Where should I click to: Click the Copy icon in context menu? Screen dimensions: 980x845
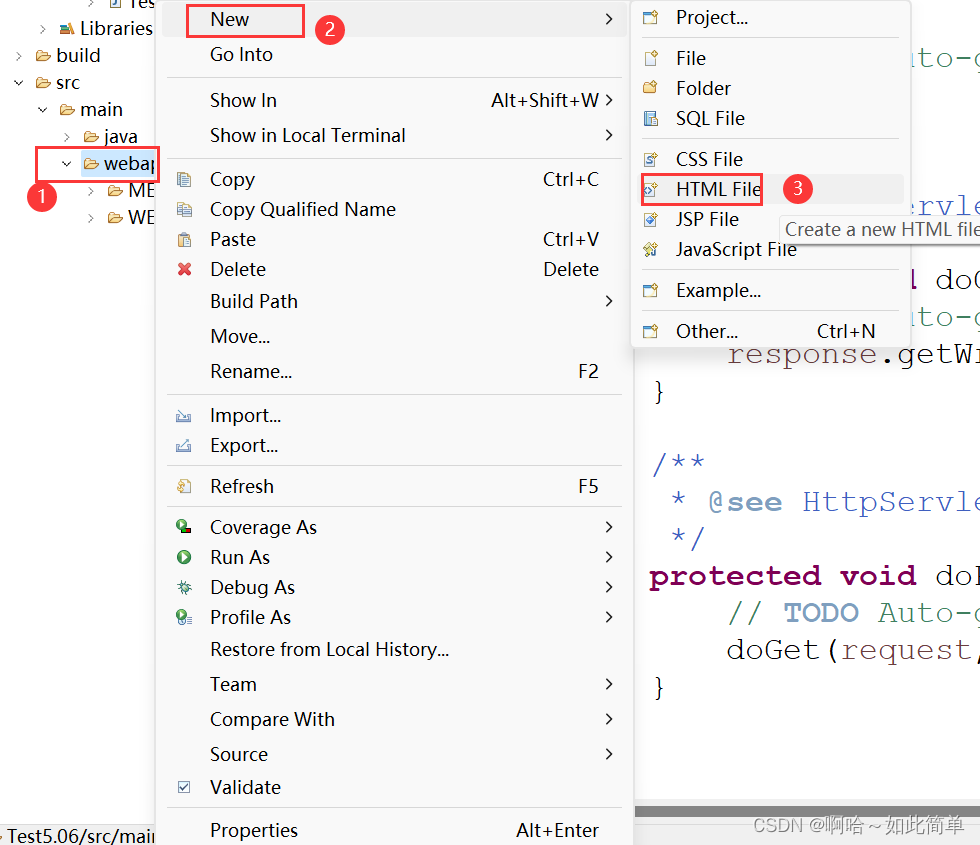(184, 179)
